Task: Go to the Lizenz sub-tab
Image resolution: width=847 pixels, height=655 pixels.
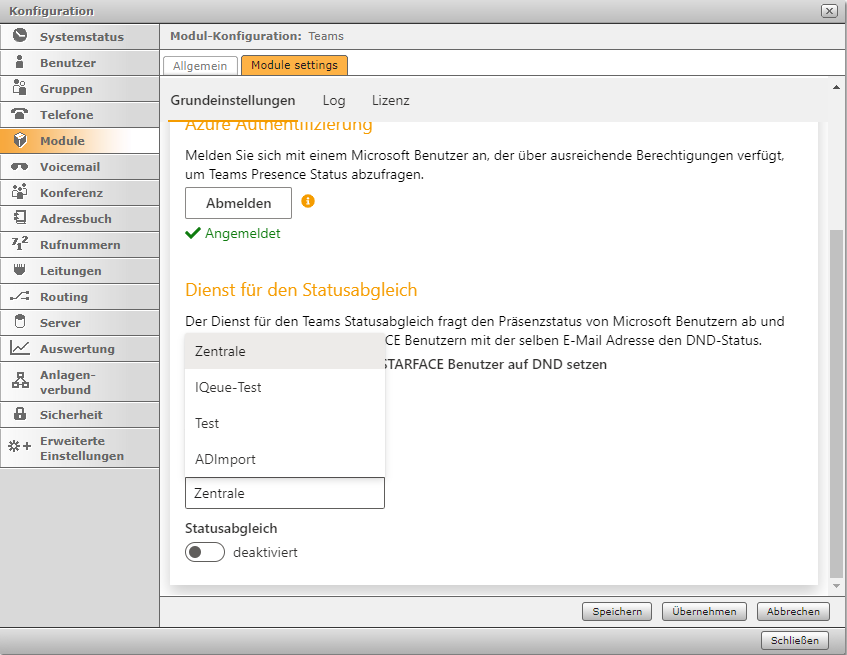Action: click(391, 100)
